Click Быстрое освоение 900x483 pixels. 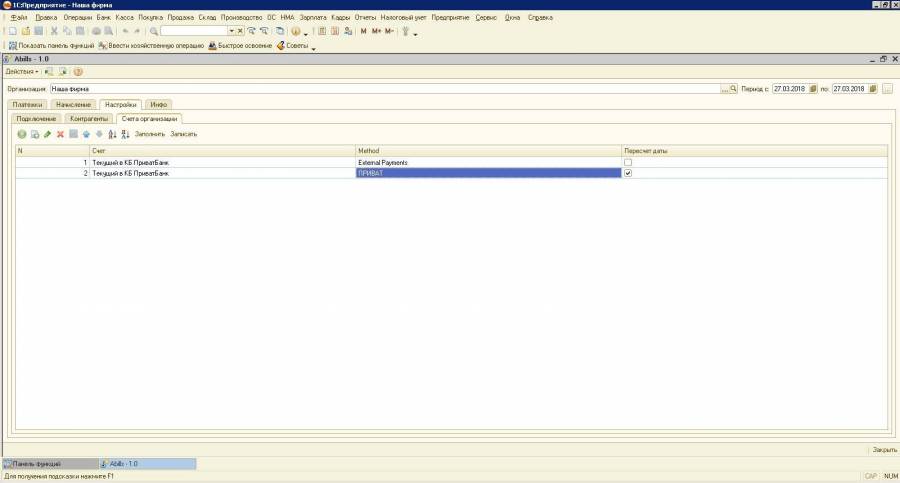tap(240, 45)
